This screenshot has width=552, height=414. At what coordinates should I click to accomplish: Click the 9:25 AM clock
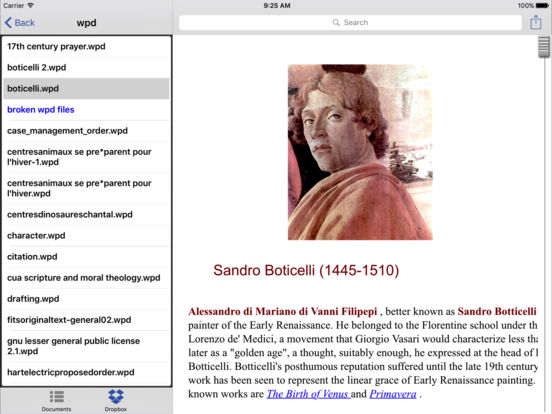click(x=277, y=5)
